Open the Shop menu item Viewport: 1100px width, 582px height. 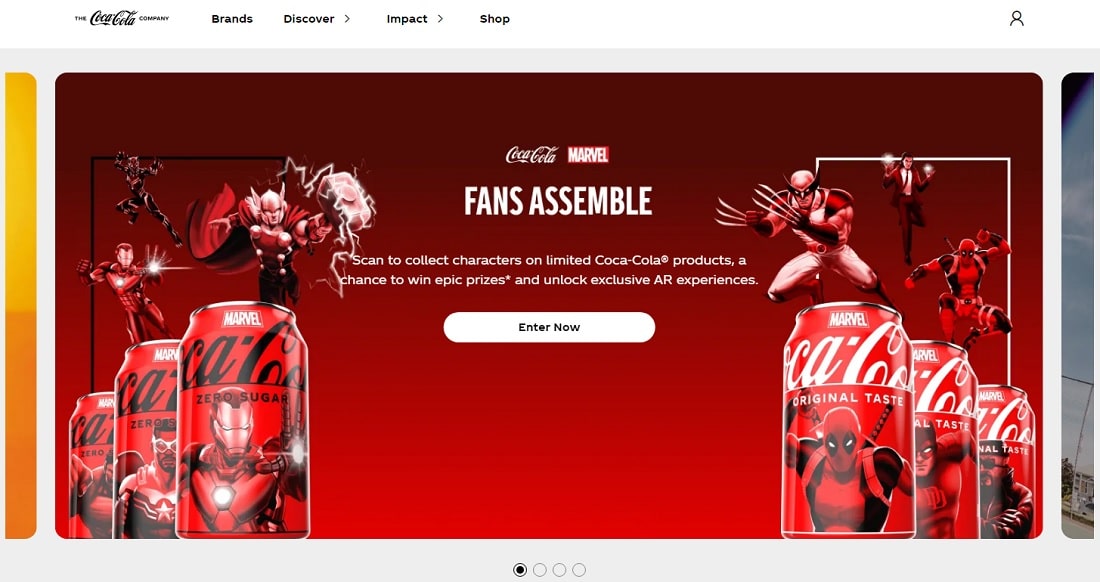point(495,19)
